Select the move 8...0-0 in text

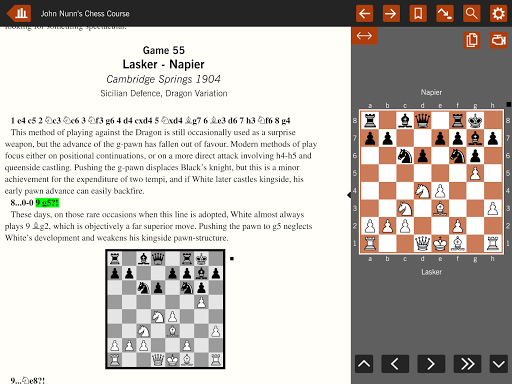[22, 203]
